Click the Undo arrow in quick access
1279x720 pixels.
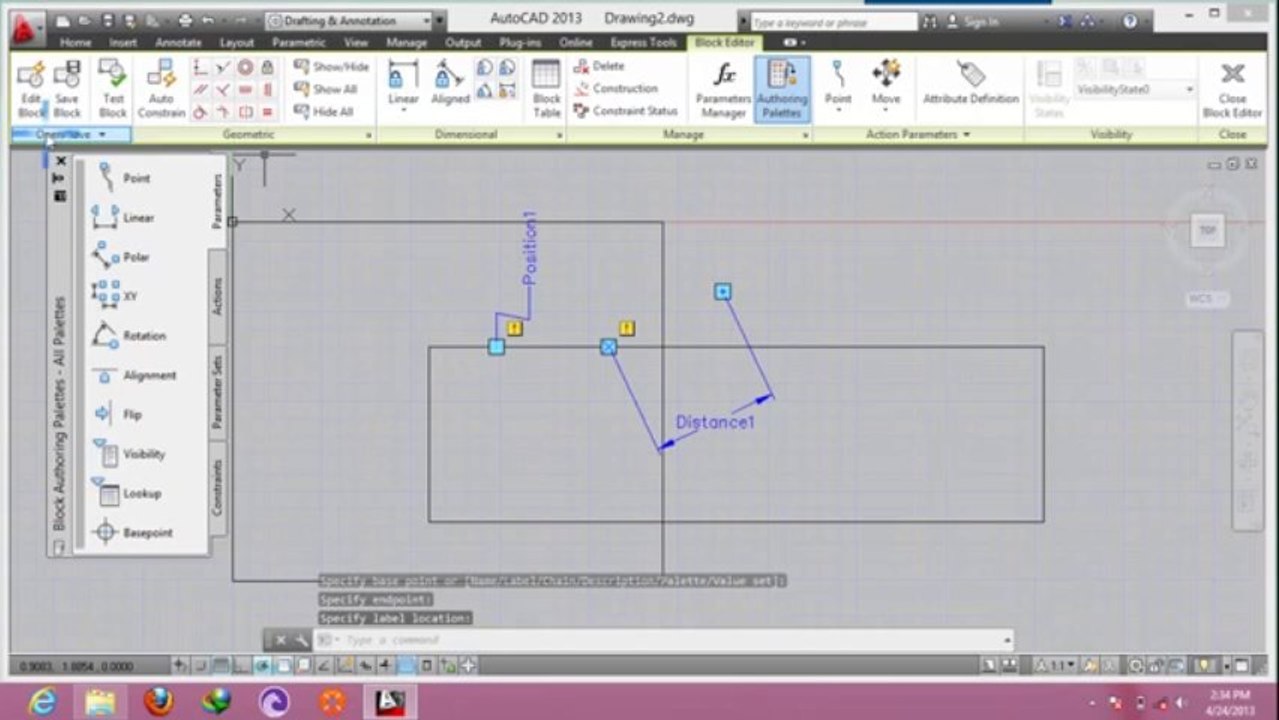tap(208, 20)
